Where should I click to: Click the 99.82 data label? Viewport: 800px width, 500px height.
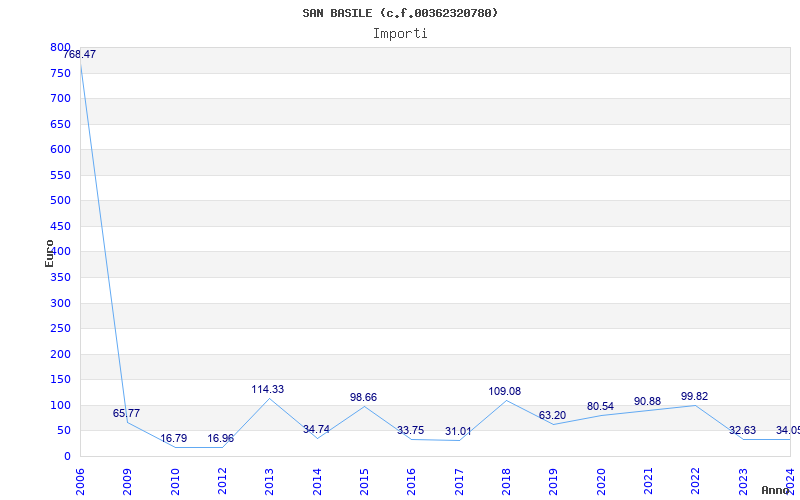coord(694,396)
